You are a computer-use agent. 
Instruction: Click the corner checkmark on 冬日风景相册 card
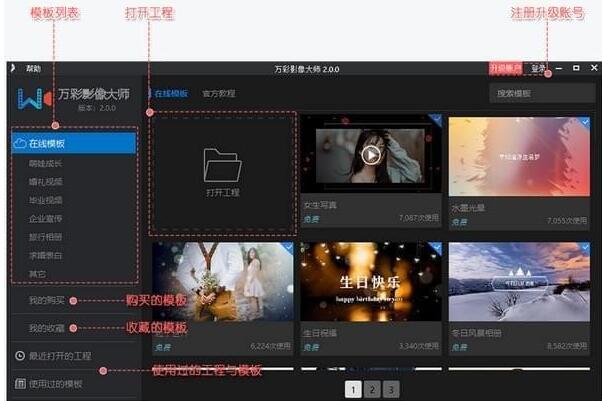pyautogui.click(x=584, y=248)
